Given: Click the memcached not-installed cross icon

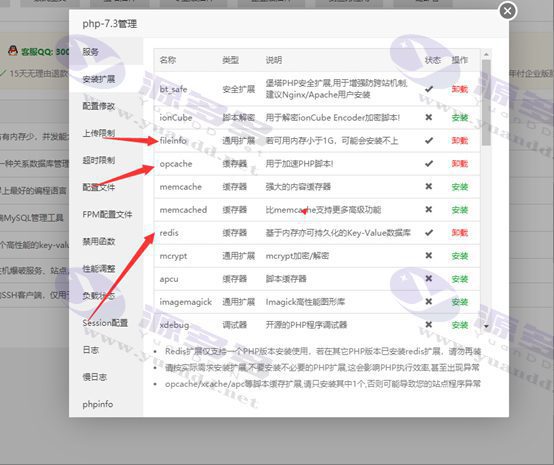Looking at the screenshot, I should [429, 209].
